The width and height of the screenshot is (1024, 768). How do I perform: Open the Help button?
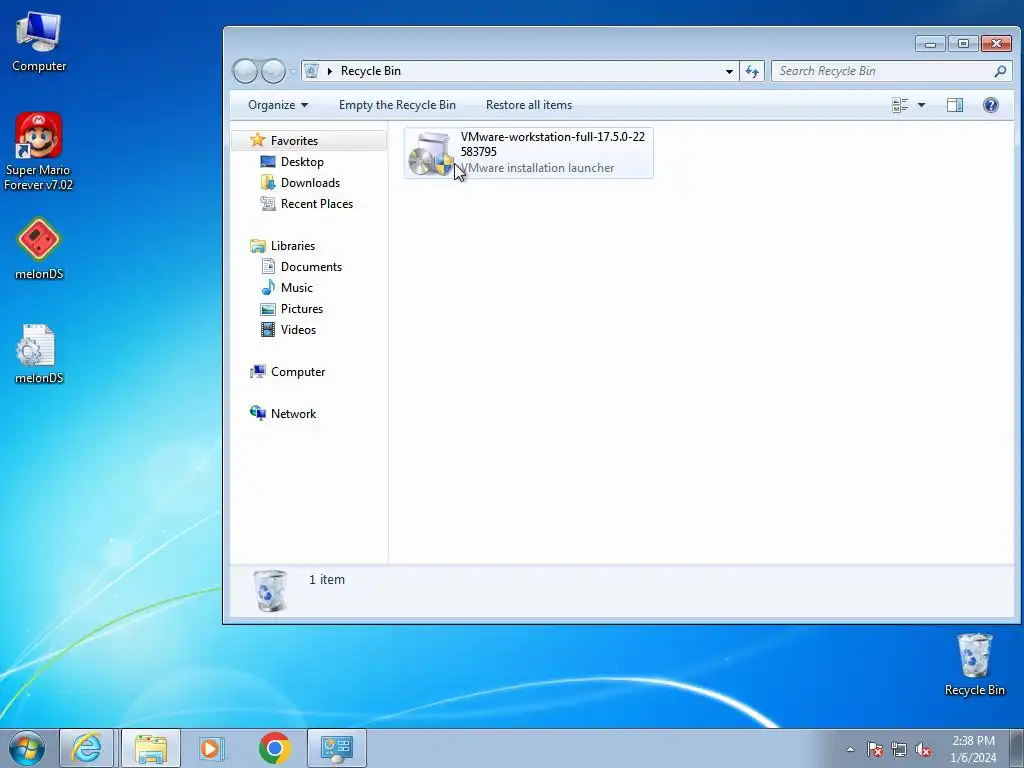[991, 105]
